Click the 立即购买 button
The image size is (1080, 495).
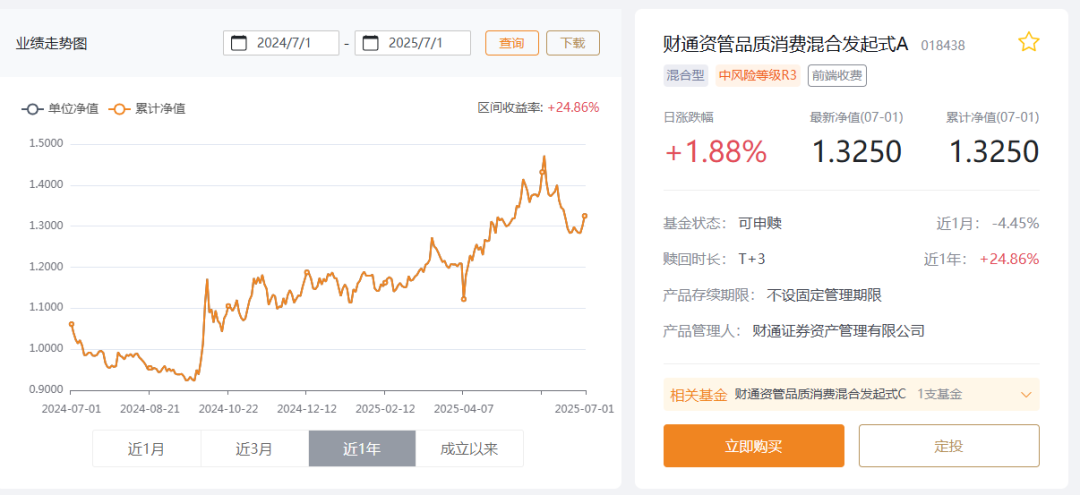click(x=753, y=446)
